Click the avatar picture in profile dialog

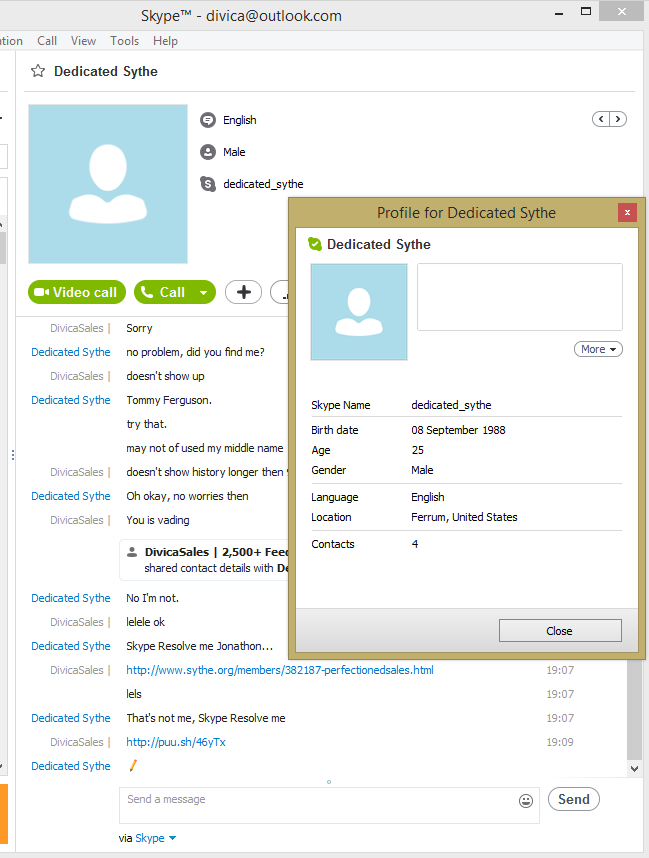point(359,312)
